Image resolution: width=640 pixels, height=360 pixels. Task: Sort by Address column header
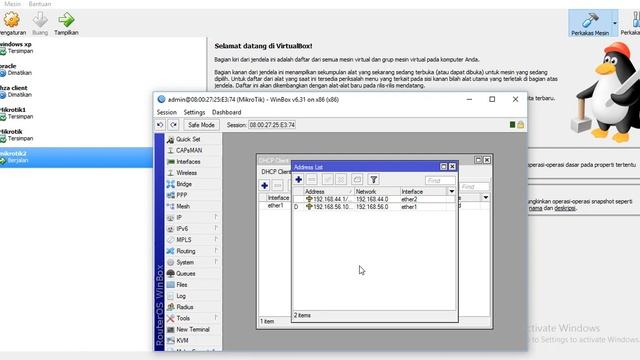point(328,191)
